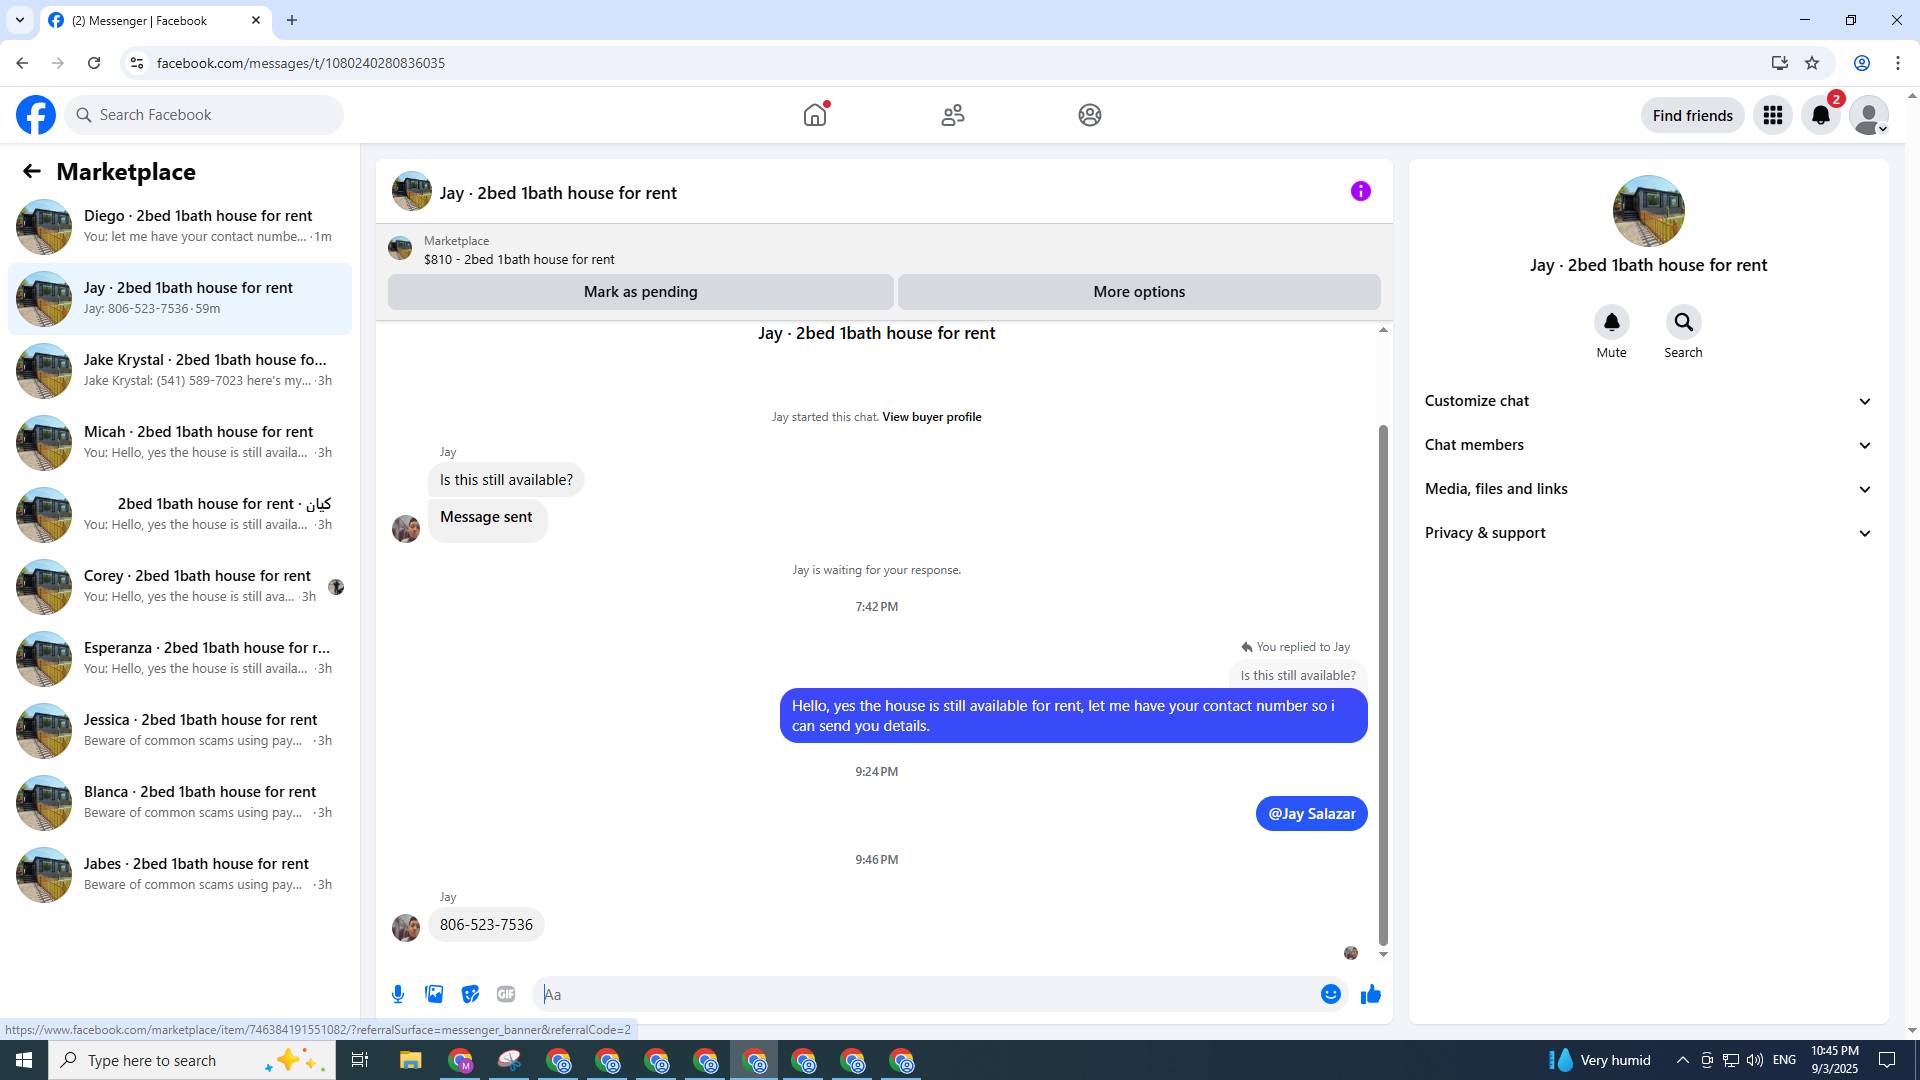1920x1080 pixels.
Task: Click the browser address bar URL
Action: click(x=301, y=63)
